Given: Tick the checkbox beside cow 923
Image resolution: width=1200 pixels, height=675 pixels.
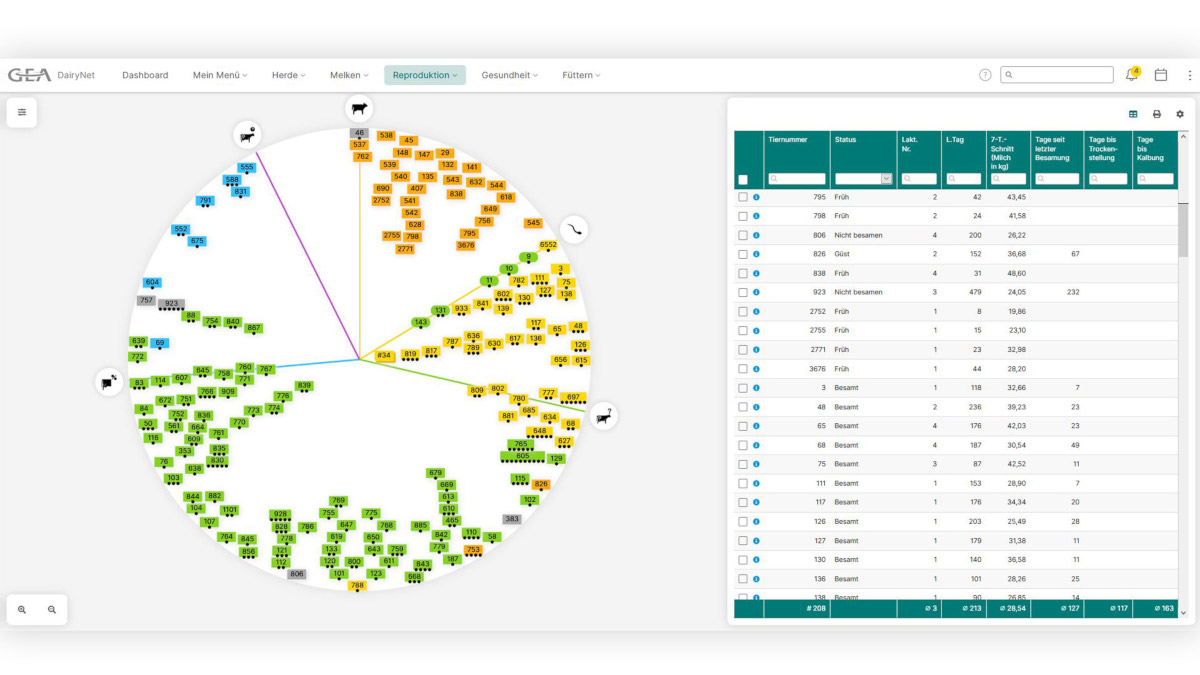Looking at the screenshot, I should coord(743,292).
